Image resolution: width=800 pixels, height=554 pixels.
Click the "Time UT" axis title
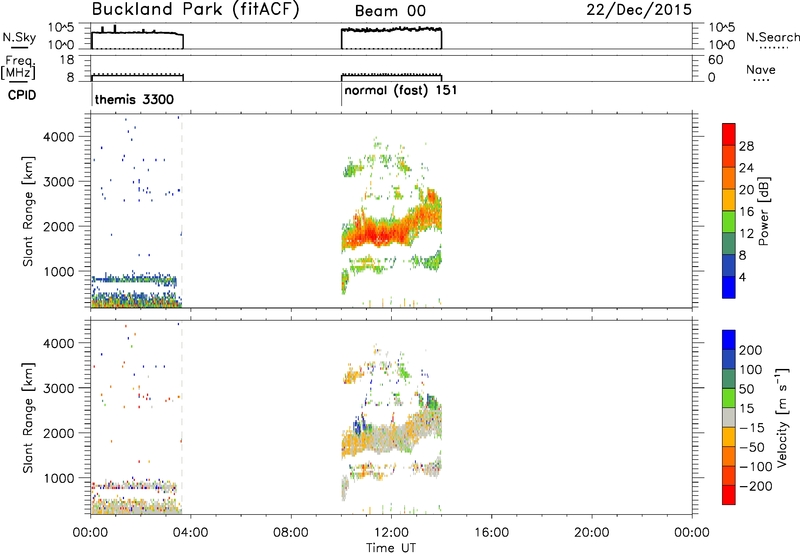point(391,548)
